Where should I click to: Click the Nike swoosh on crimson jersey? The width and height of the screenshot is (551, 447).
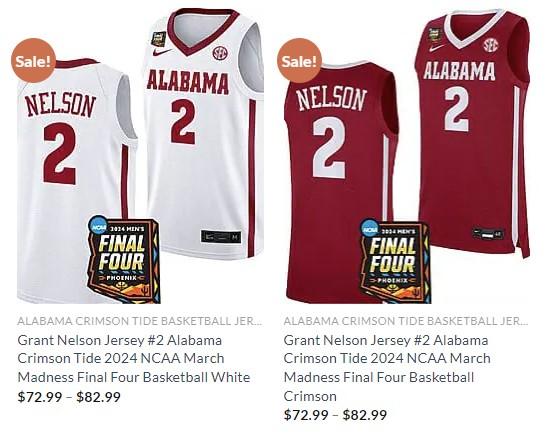(x=436, y=47)
